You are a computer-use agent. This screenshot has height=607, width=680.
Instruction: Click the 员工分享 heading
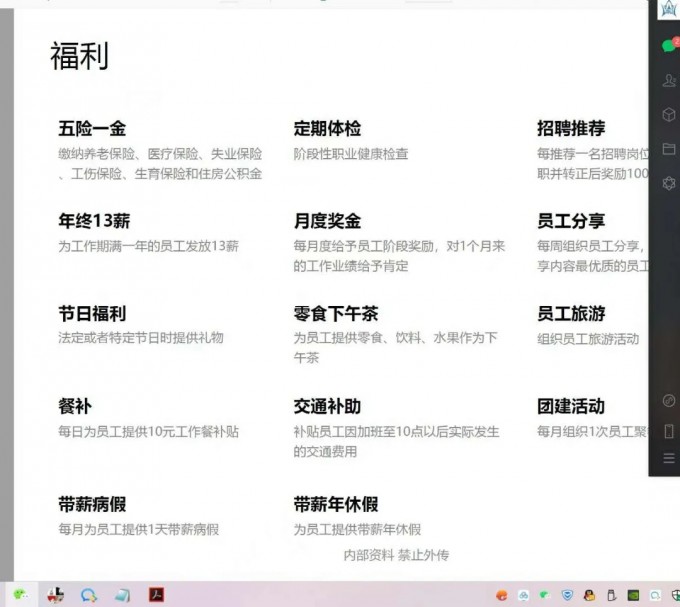tap(571, 221)
